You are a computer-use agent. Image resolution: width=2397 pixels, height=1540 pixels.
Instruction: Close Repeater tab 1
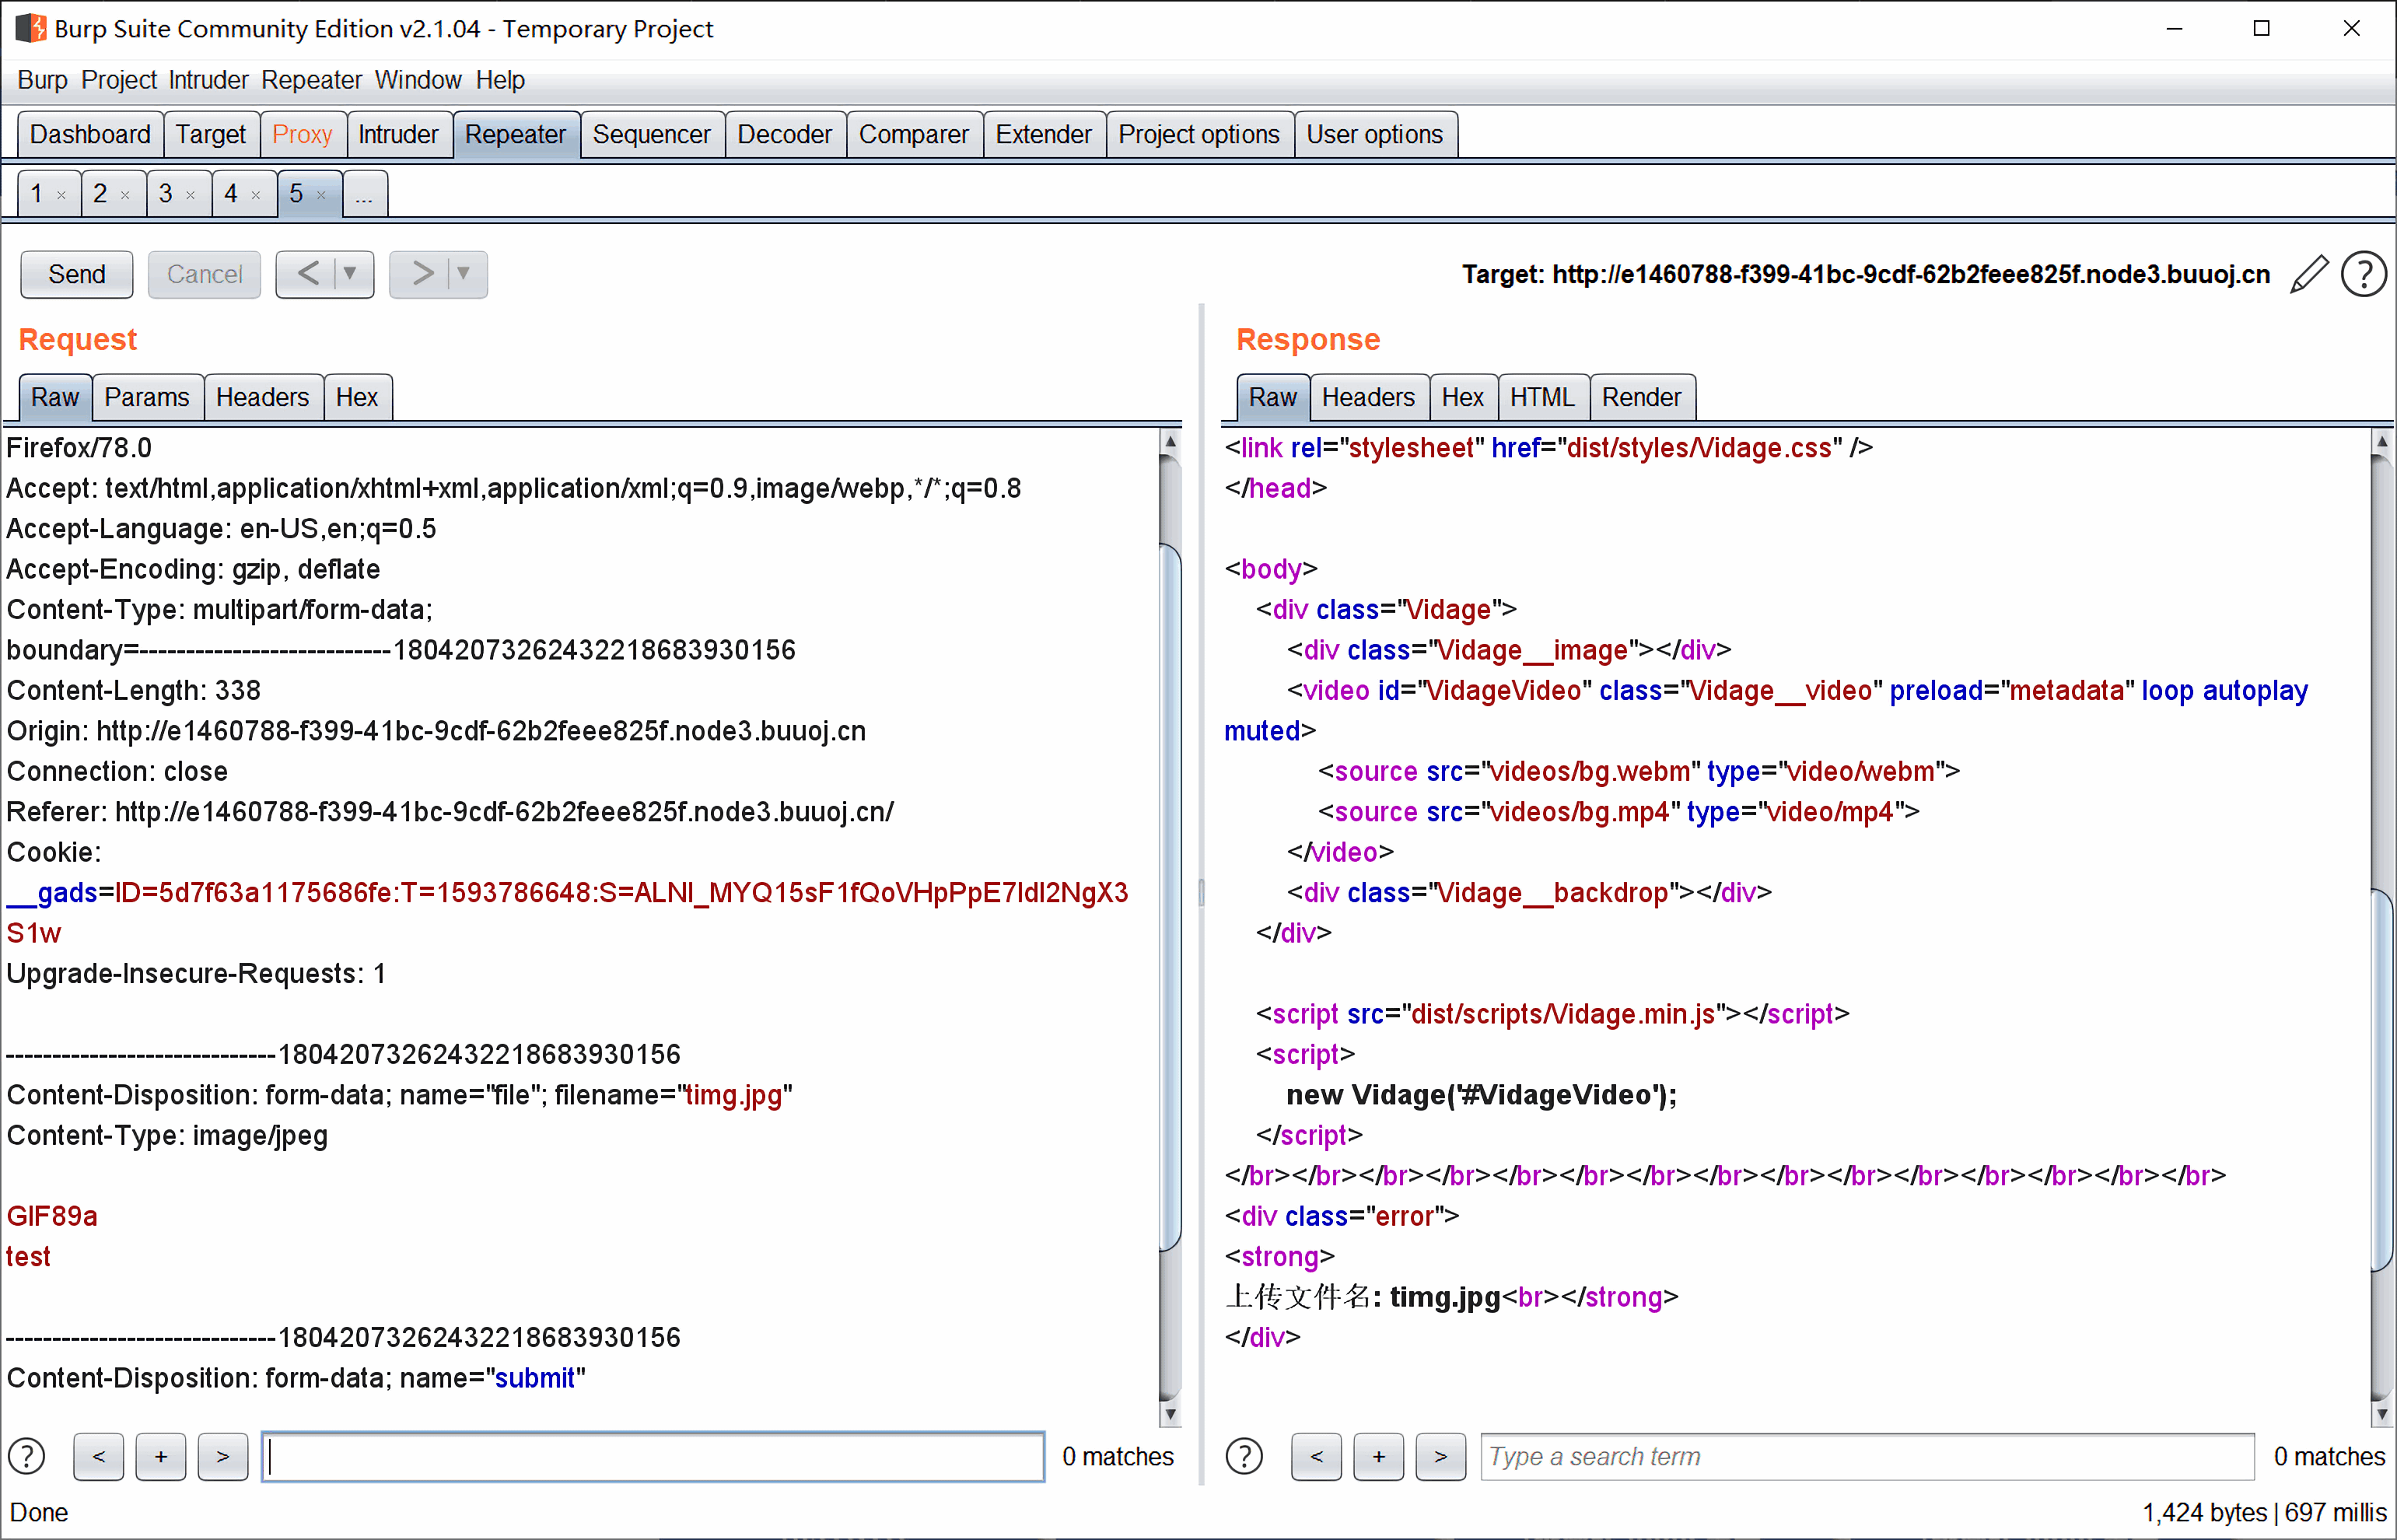[x=62, y=195]
